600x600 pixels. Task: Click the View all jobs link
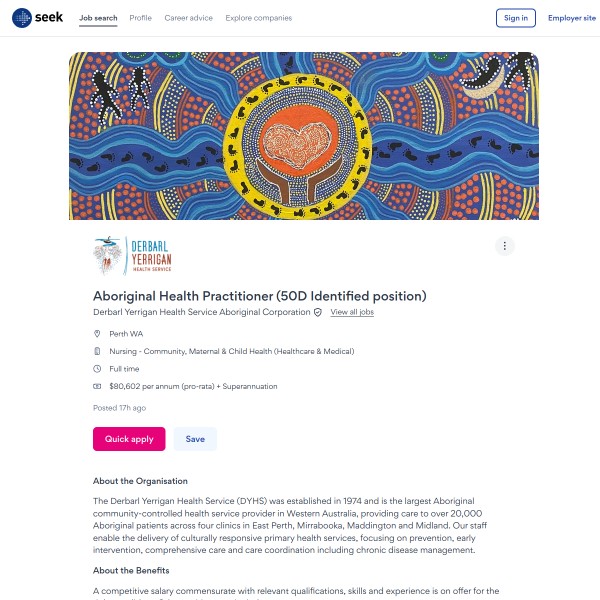coord(352,312)
